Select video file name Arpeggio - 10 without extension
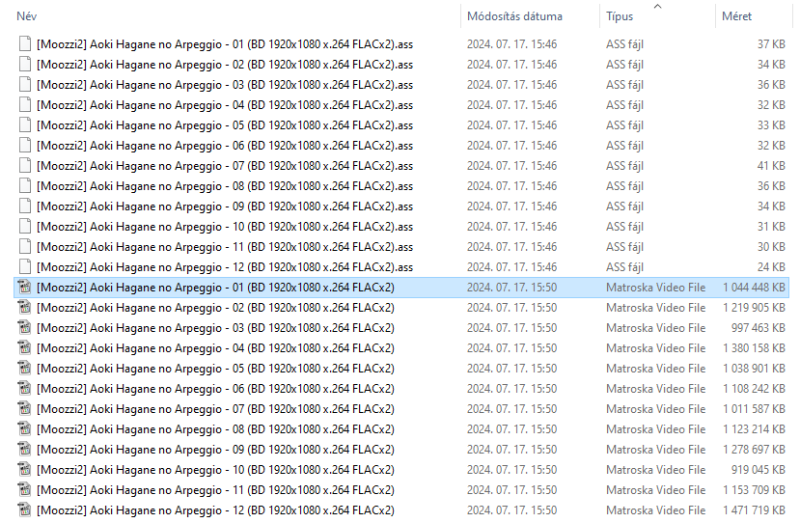This screenshot has width=800, height=523. coord(215,470)
